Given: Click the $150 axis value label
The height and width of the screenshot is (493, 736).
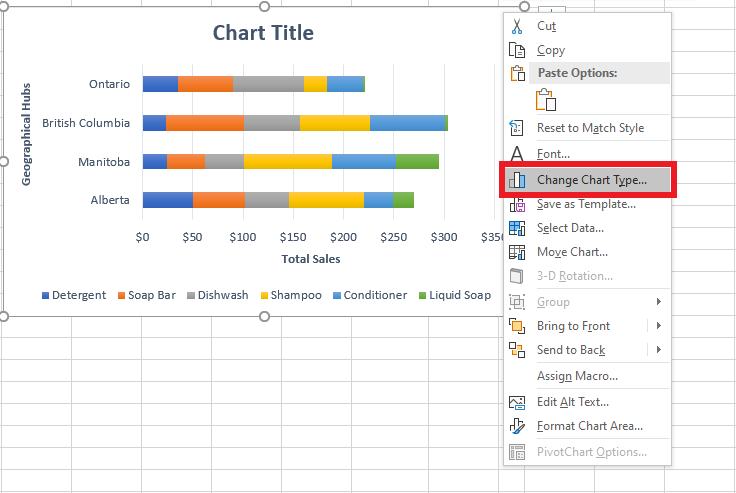Looking at the screenshot, I should click(x=293, y=237).
